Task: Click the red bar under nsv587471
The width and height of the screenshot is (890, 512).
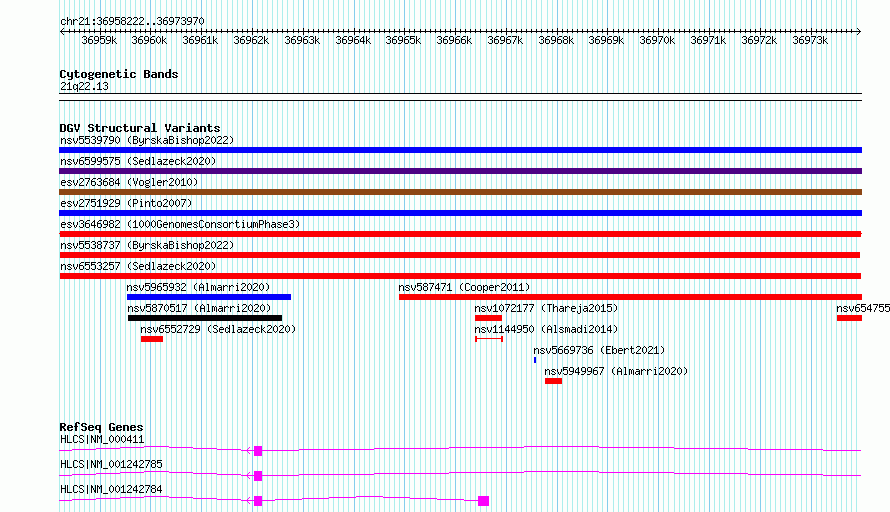Action: [631, 297]
